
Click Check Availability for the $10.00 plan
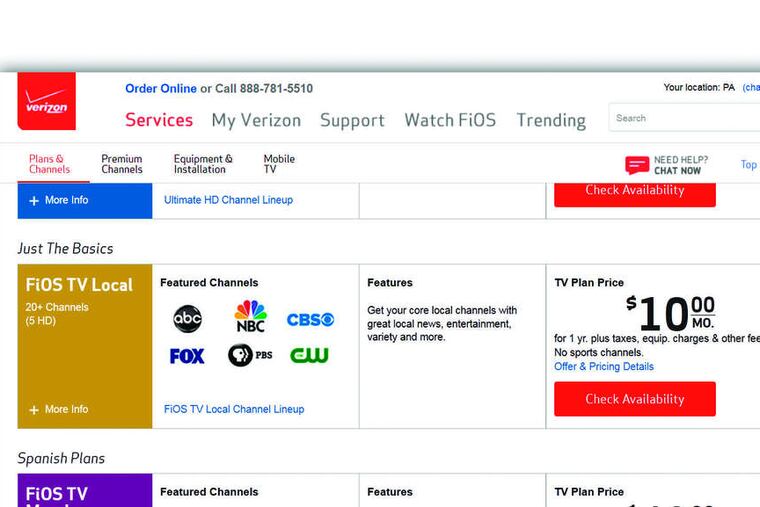click(x=635, y=399)
